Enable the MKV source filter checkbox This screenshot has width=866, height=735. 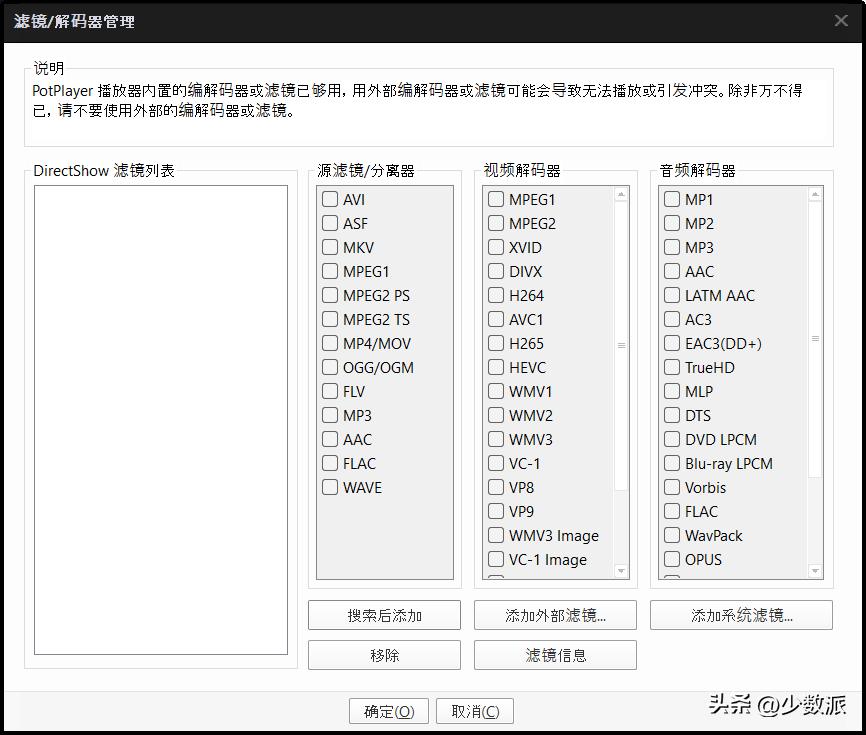coord(330,247)
